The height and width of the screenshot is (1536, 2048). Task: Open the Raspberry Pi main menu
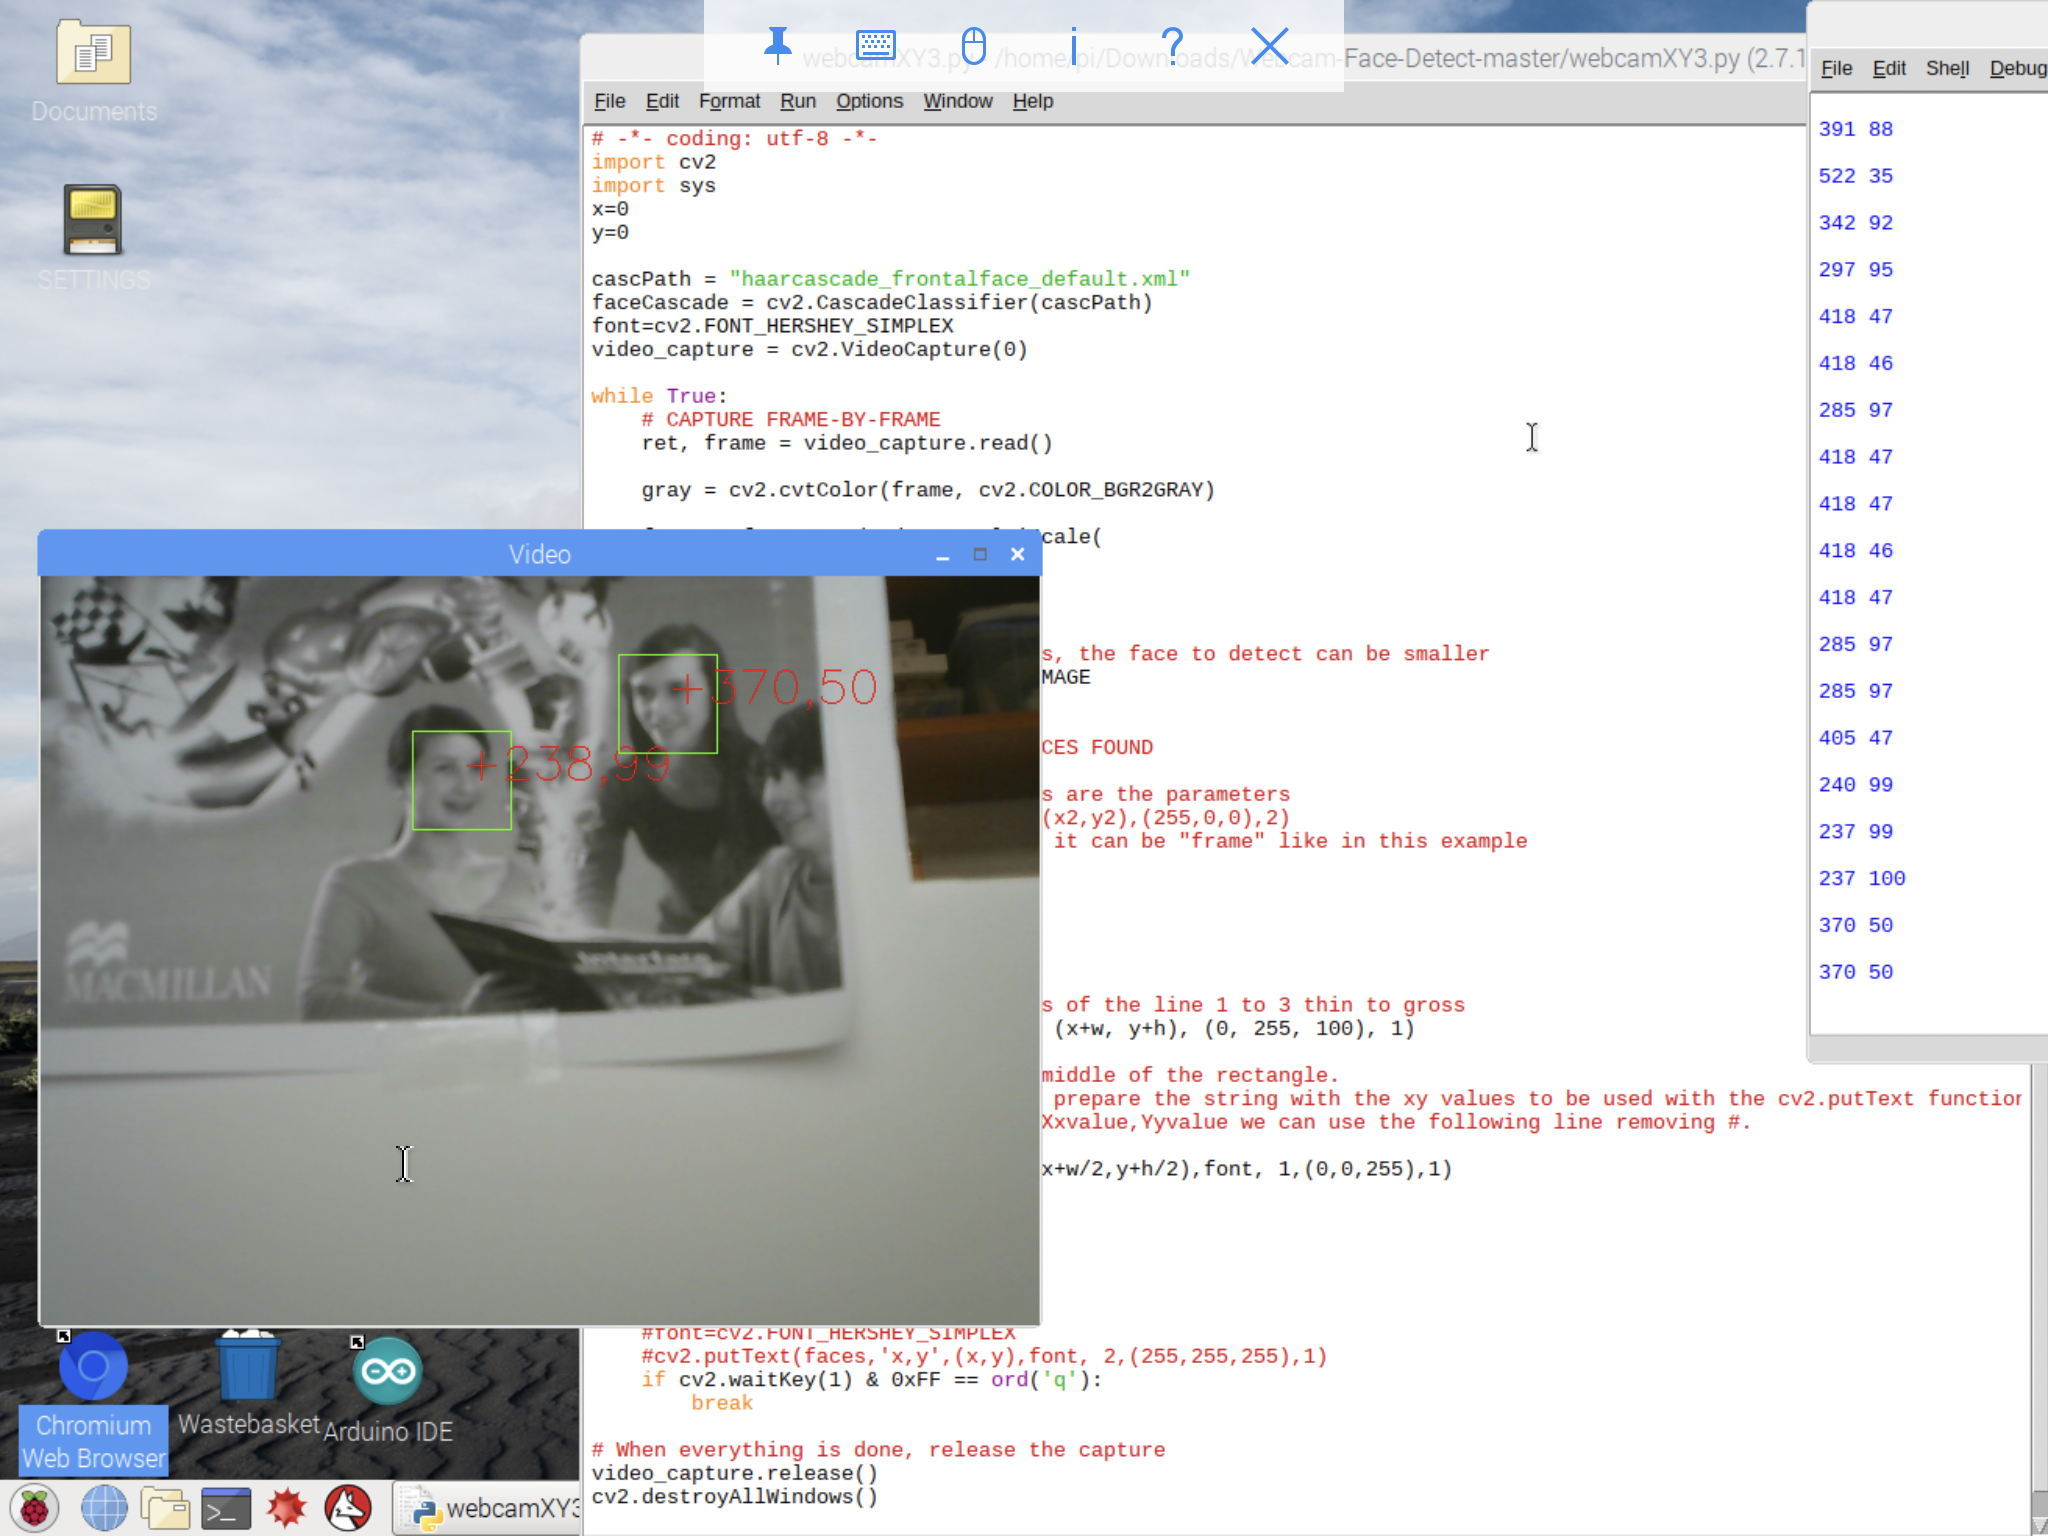[35, 1508]
